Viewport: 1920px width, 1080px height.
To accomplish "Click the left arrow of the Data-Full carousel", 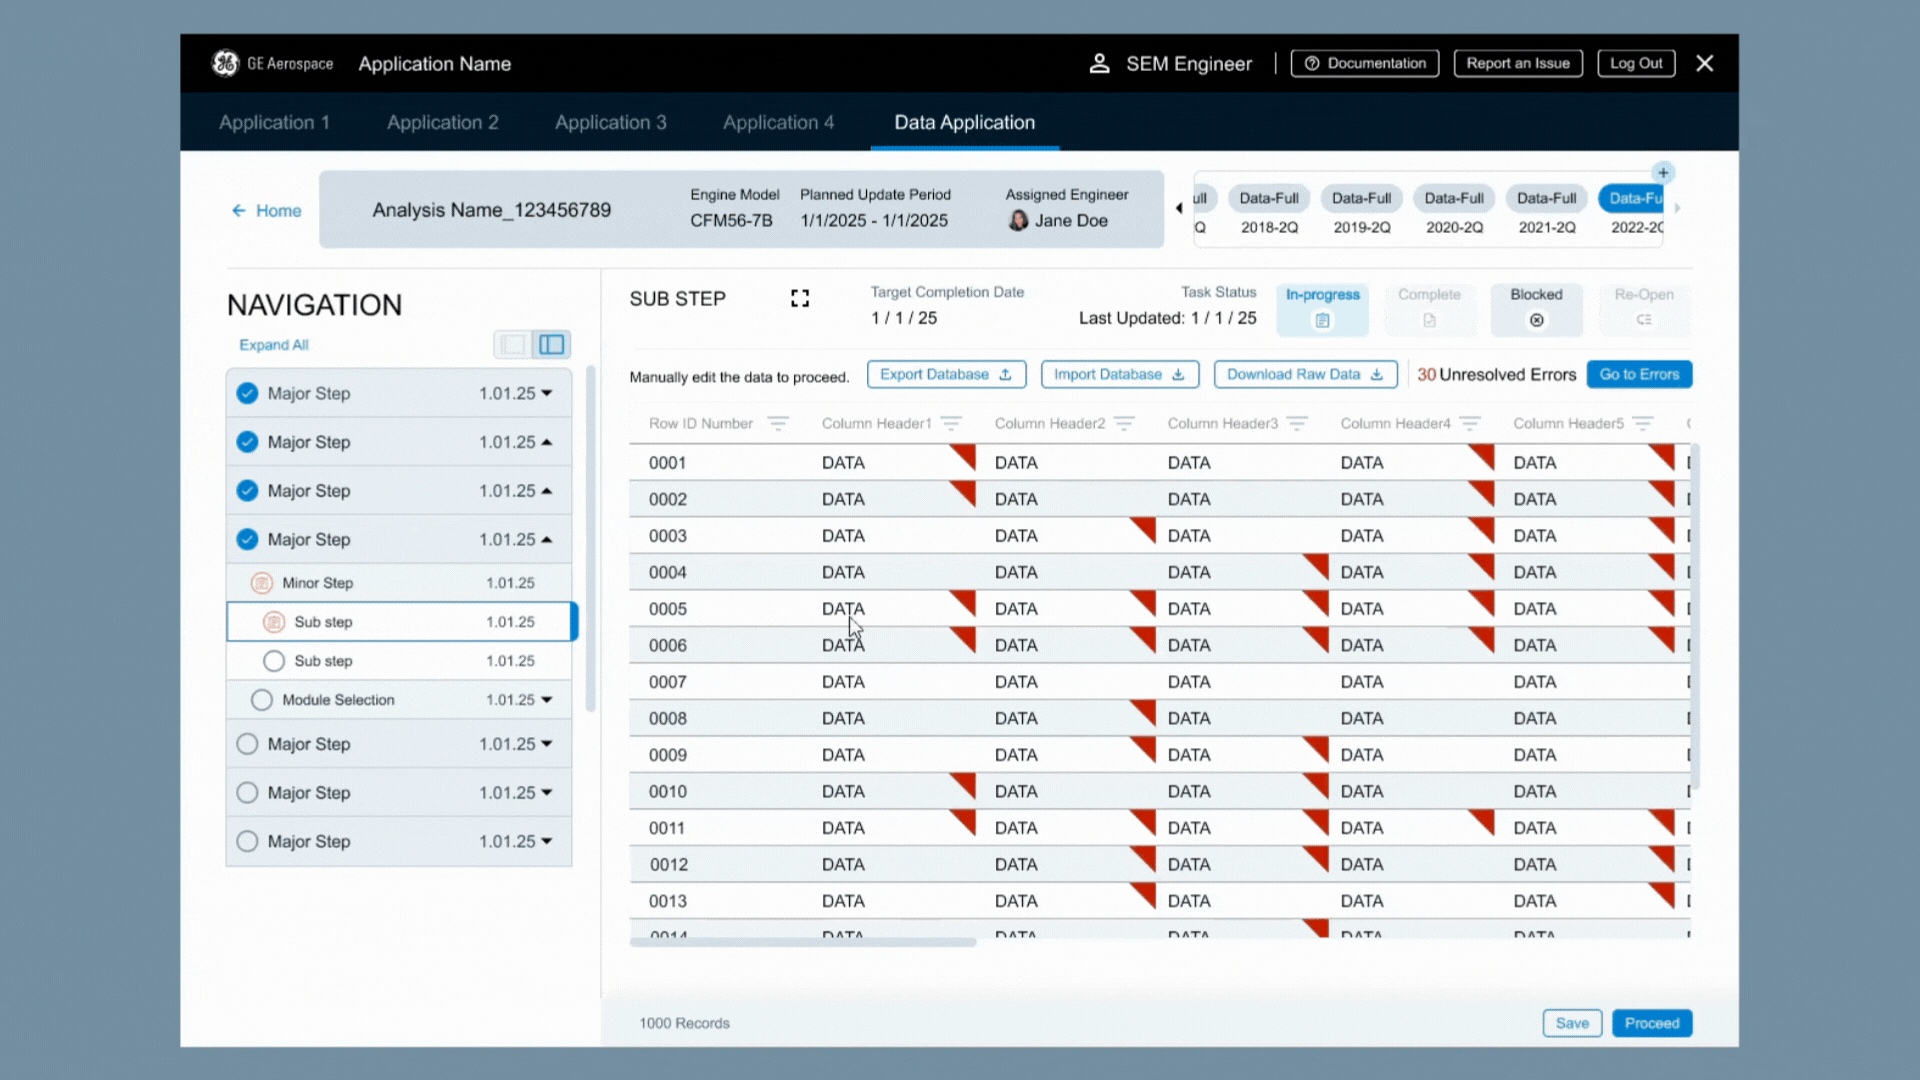I will 1179,208.
